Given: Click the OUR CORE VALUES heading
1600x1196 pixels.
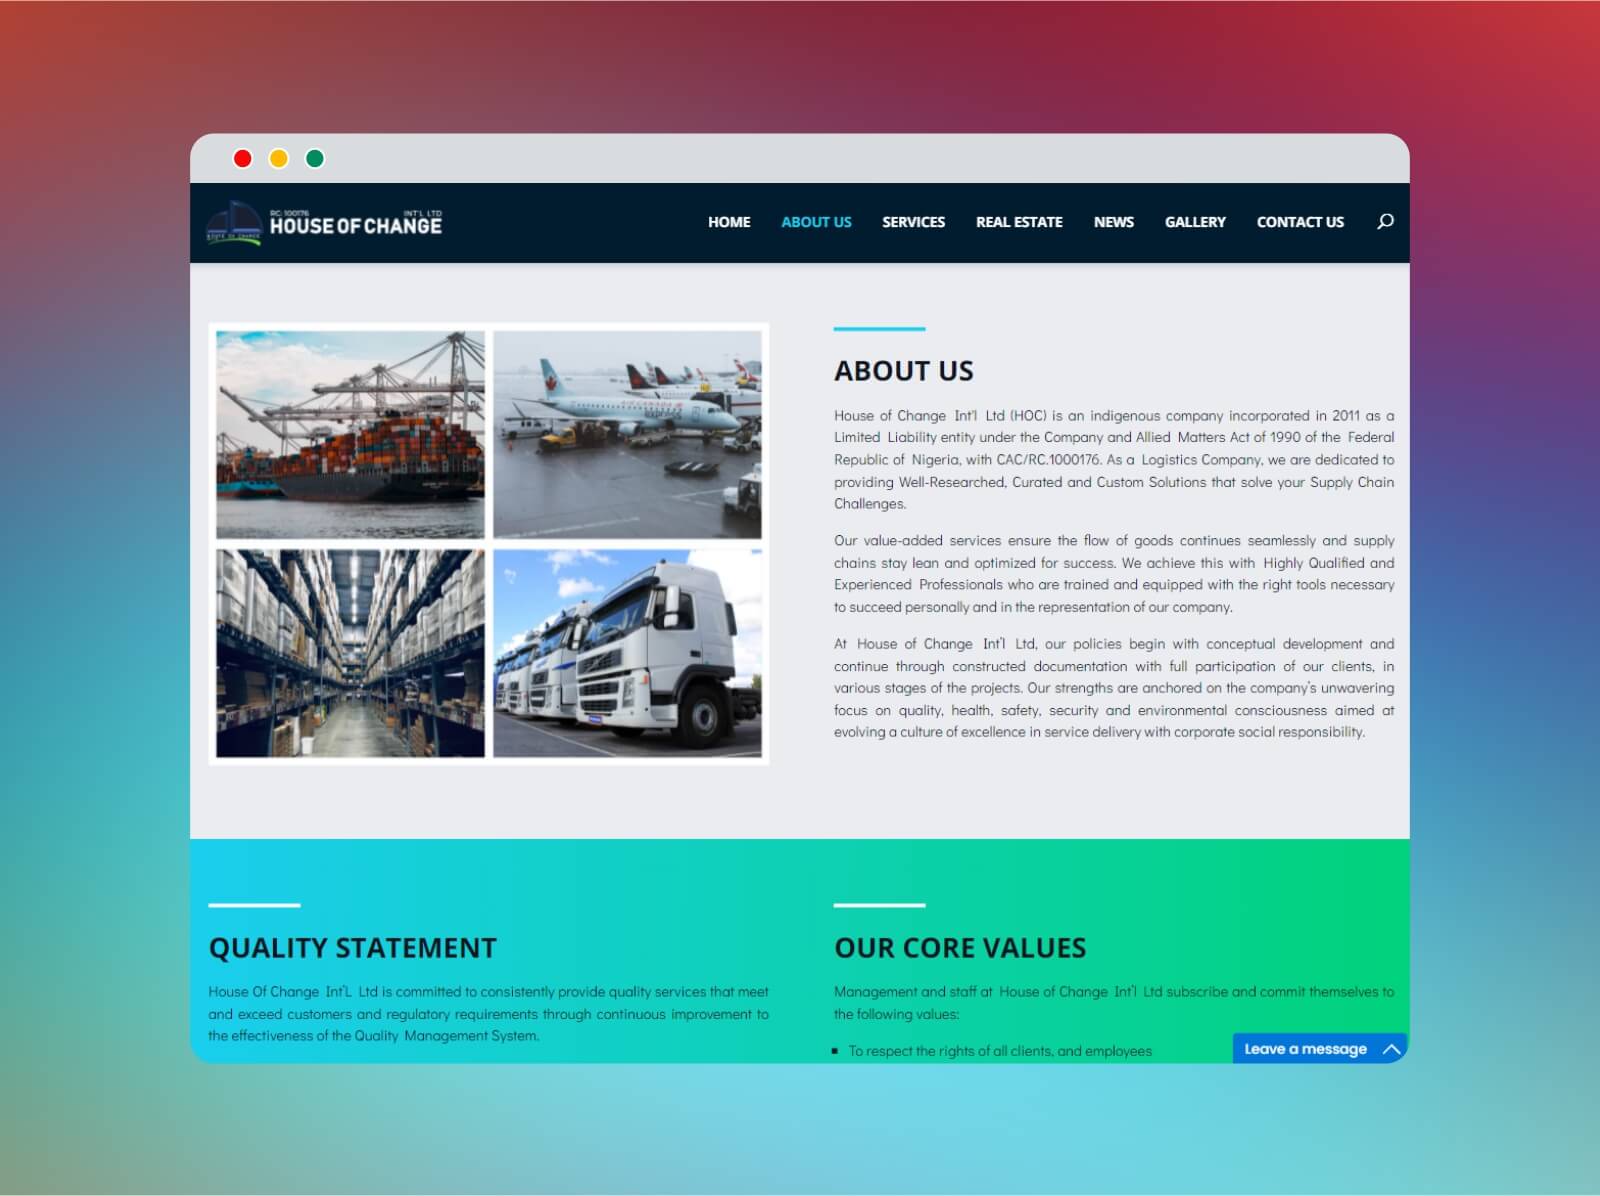Looking at the screenshot, I should [x=960, y=948].
